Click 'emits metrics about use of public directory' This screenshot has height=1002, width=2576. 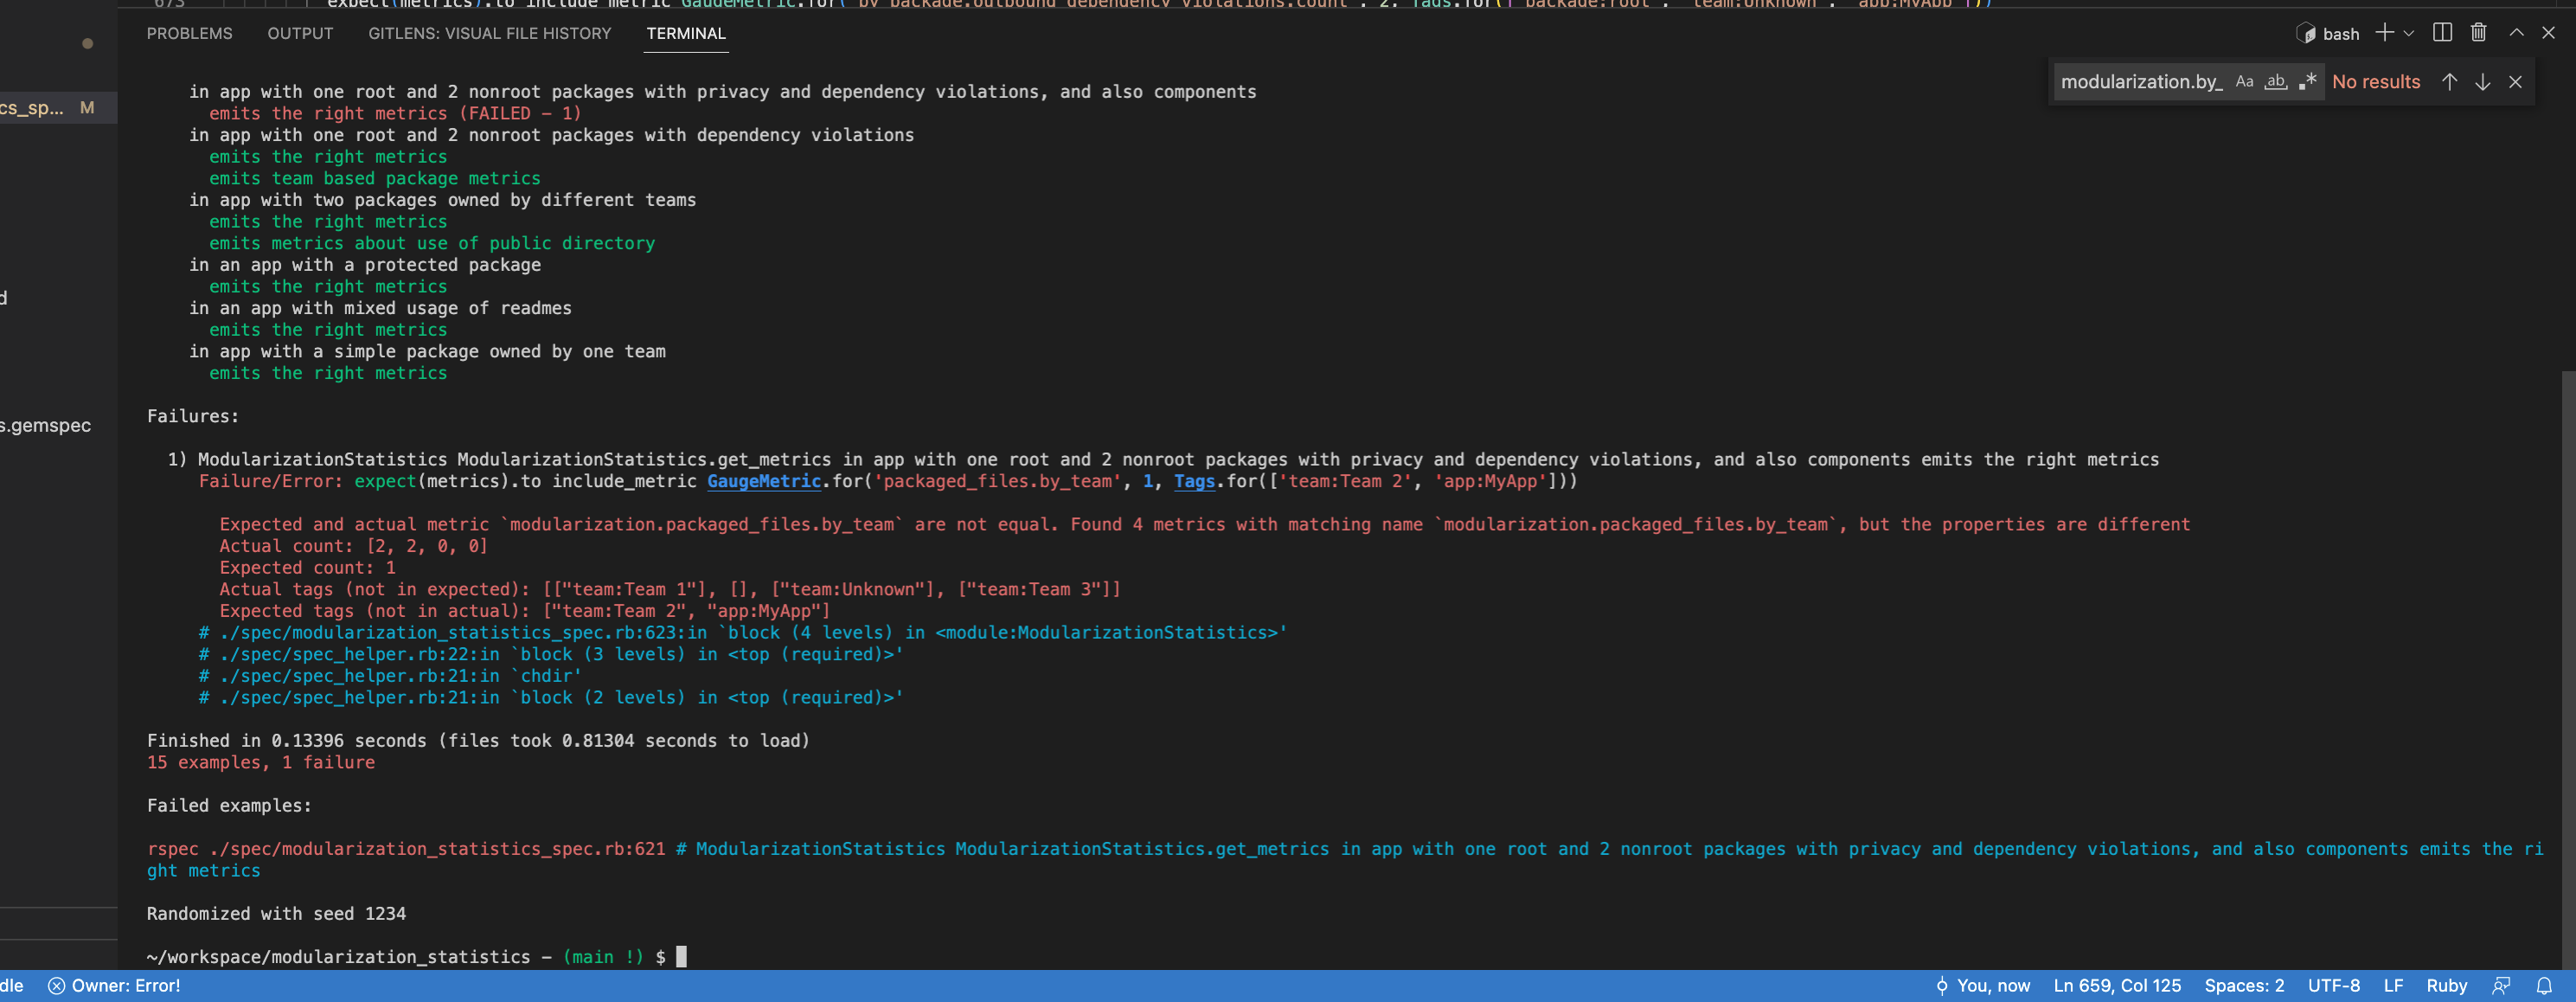click(x=432, y=243)
